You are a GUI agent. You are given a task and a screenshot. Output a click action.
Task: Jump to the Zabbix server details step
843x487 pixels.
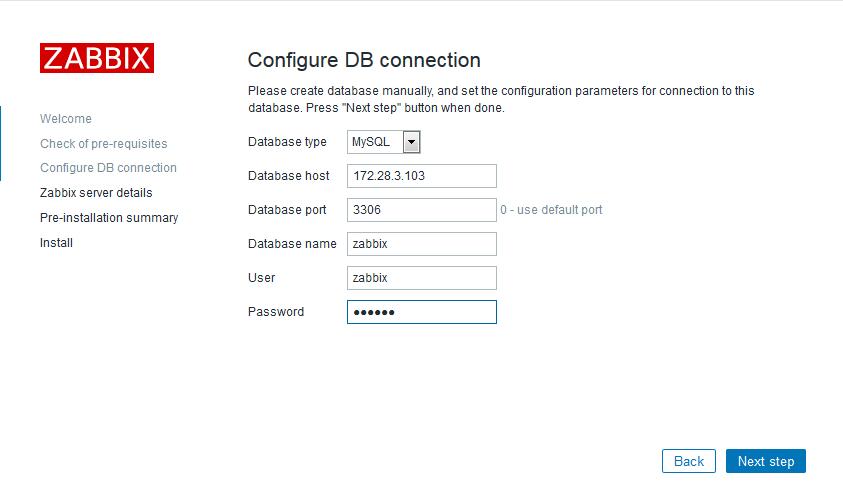pyautogui.click(x=96, y=192)
